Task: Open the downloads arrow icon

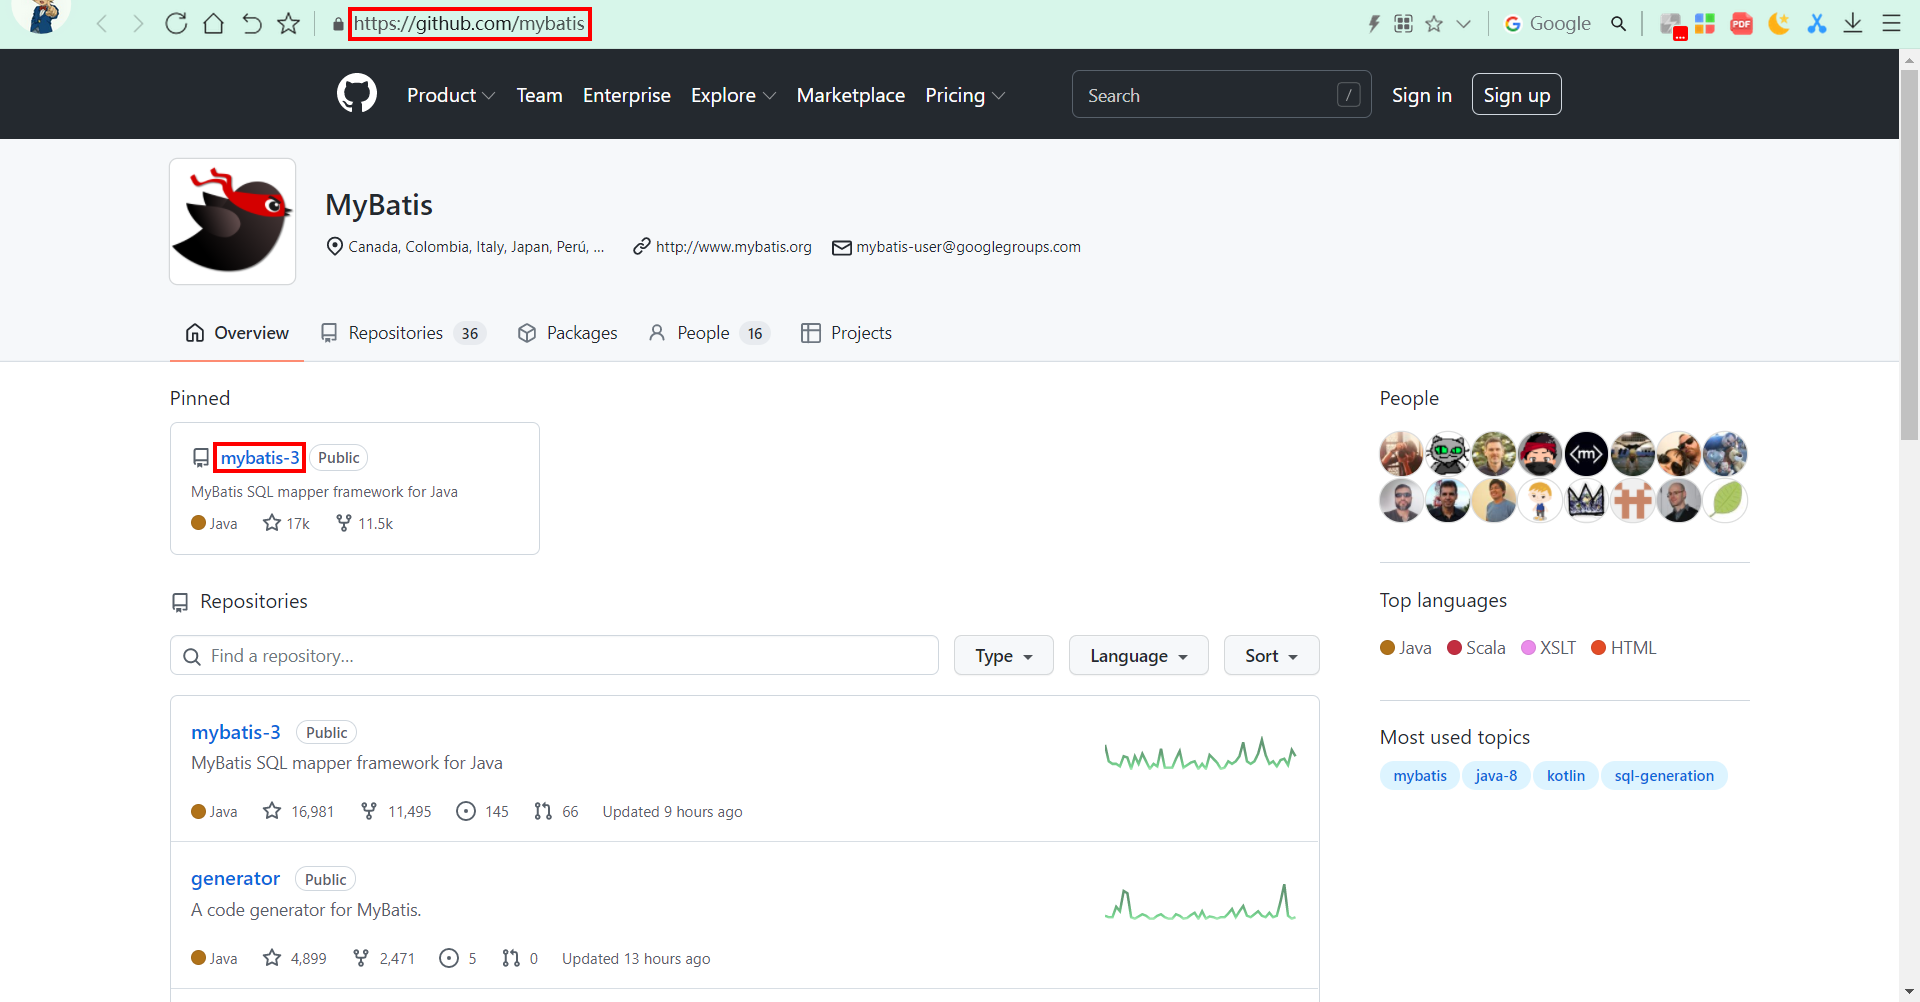Action: (x=1853, y=23)
